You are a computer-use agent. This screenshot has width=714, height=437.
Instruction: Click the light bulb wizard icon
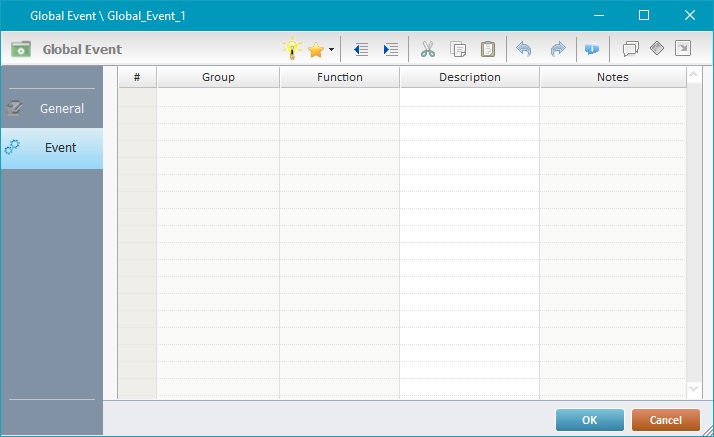tap(291, 49)
